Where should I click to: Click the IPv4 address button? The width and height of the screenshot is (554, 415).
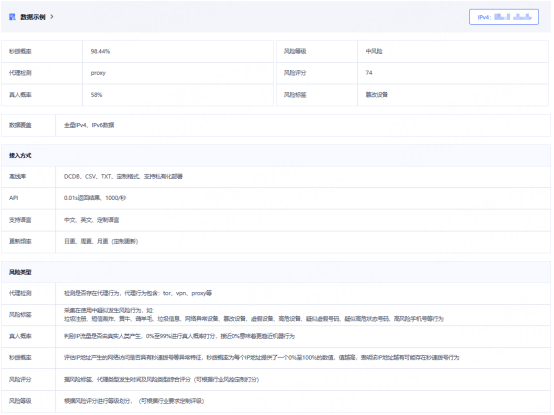[503, 17]
